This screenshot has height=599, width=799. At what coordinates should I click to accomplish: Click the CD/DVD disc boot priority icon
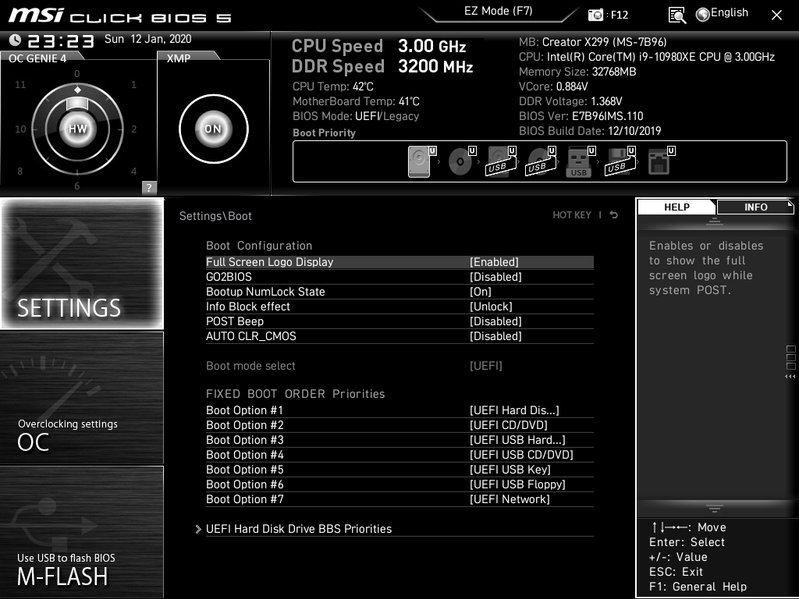462,161
